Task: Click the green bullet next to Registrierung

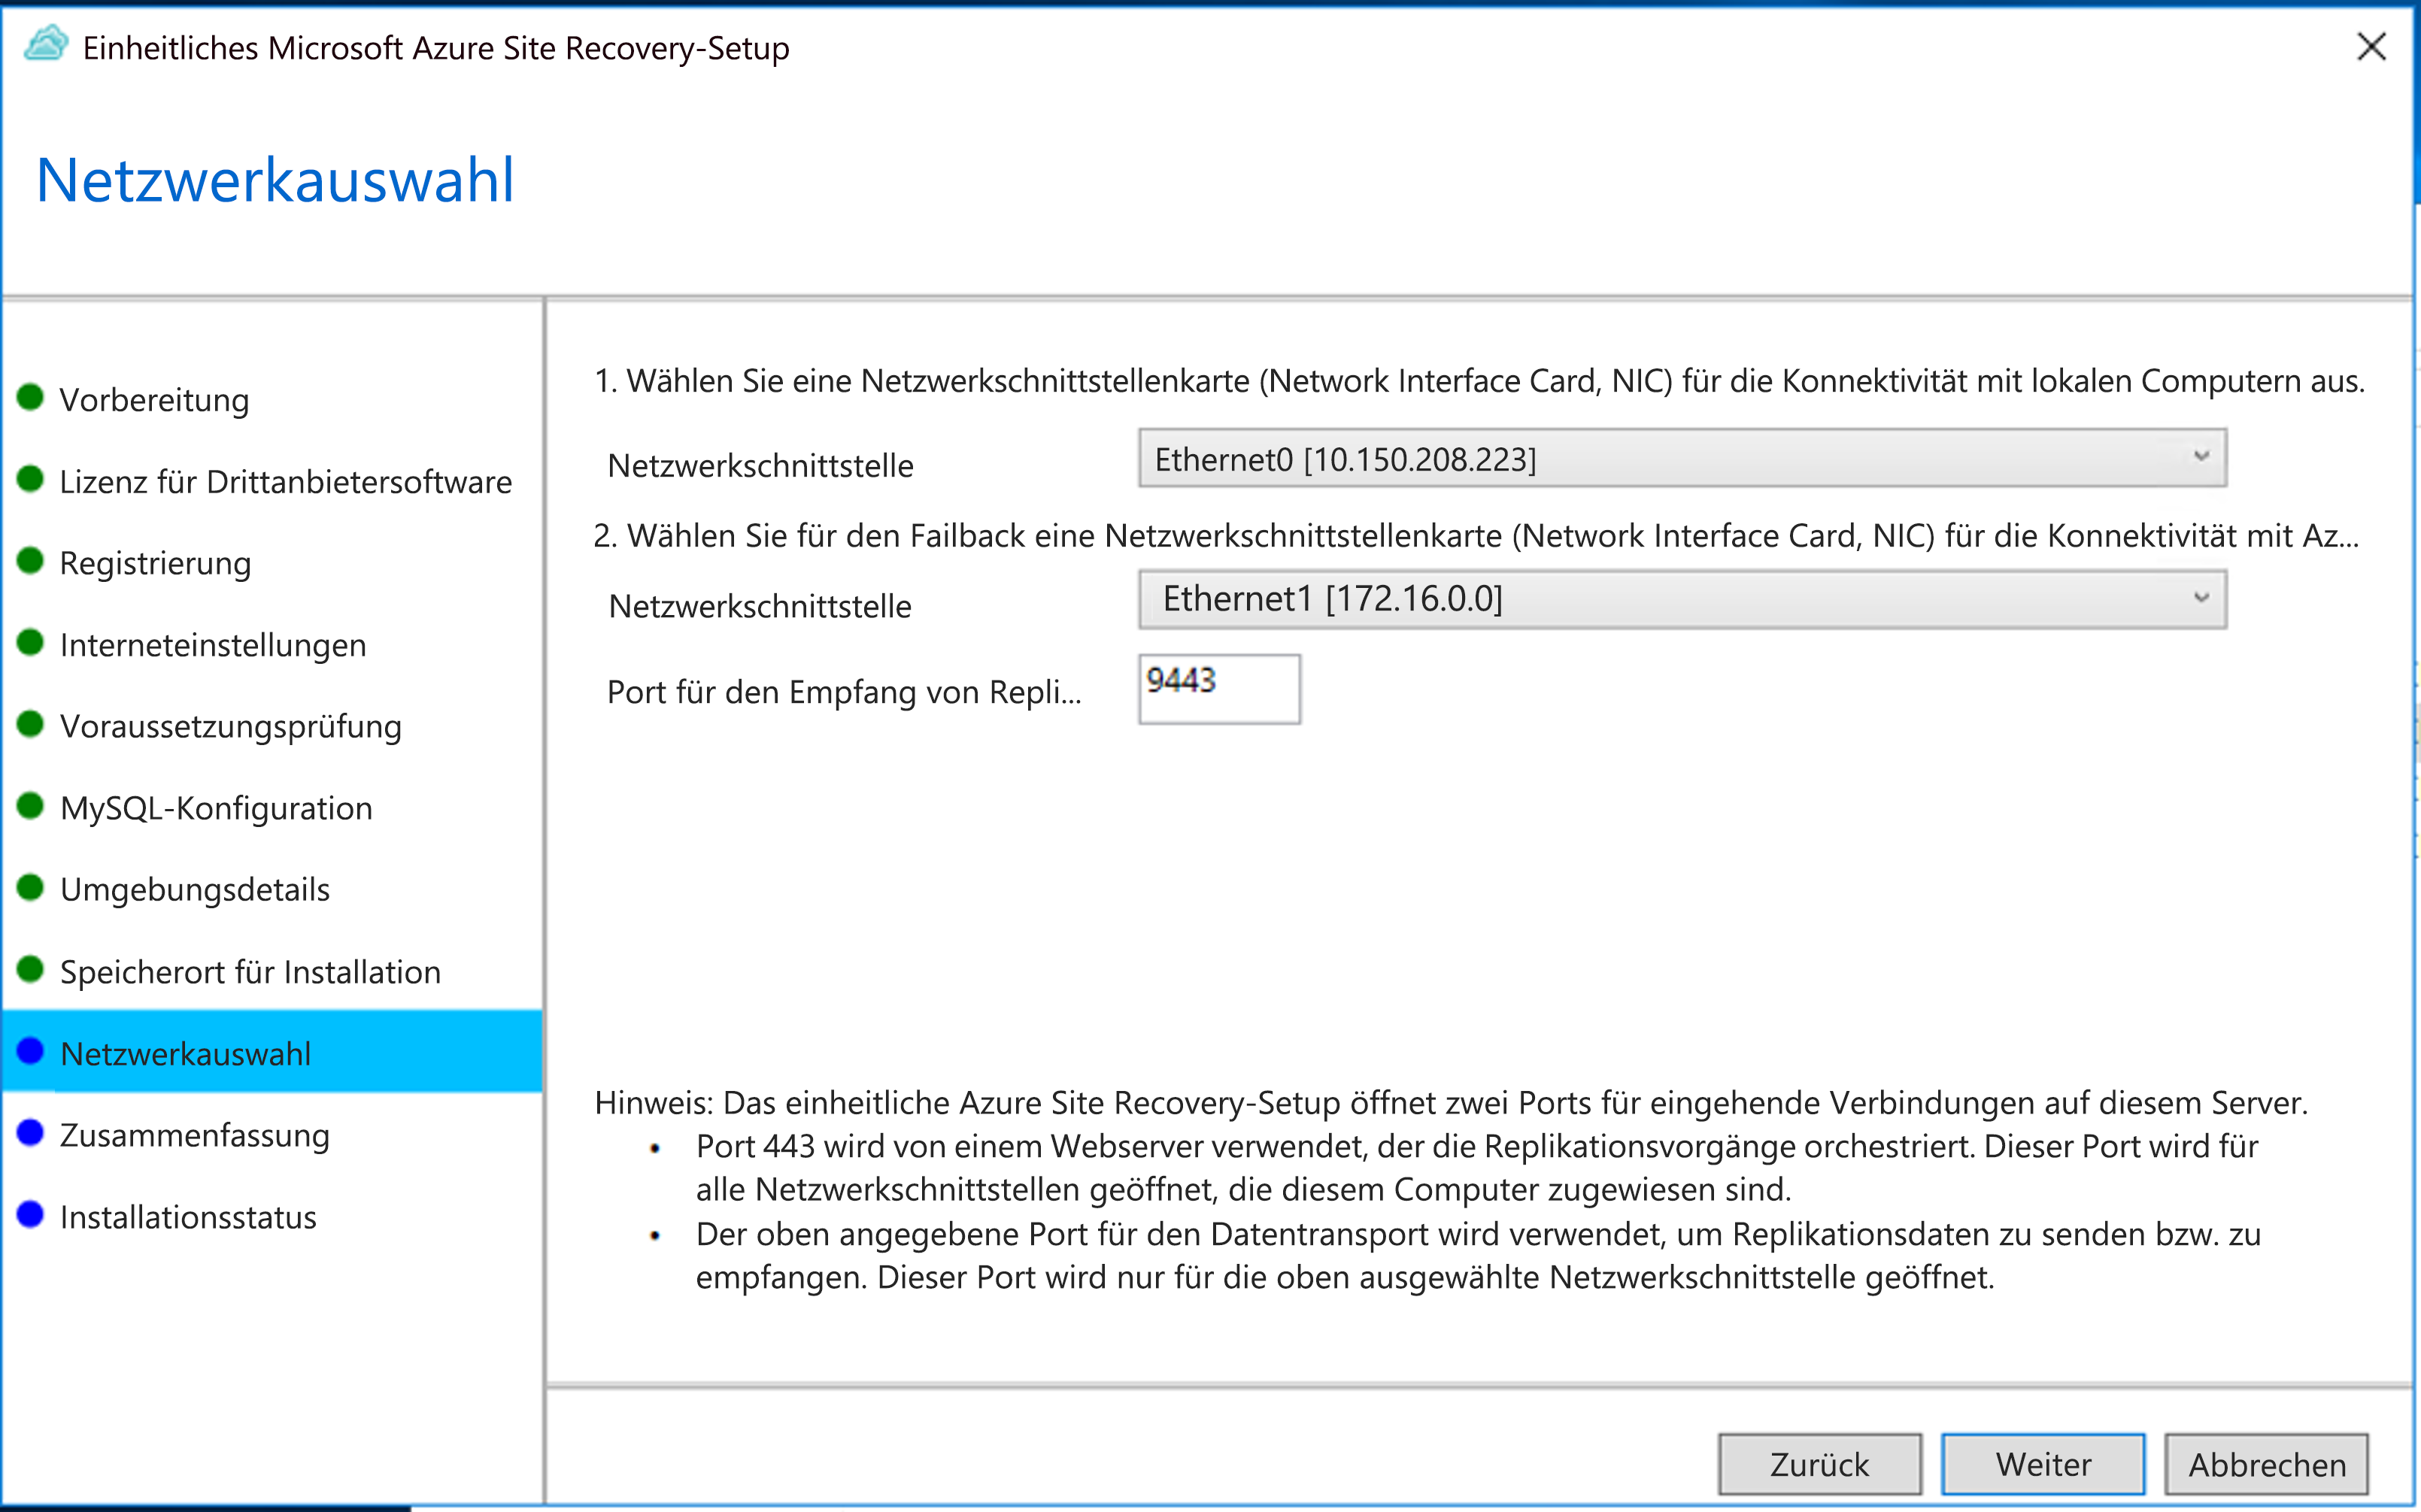Action: click(31, 560)
